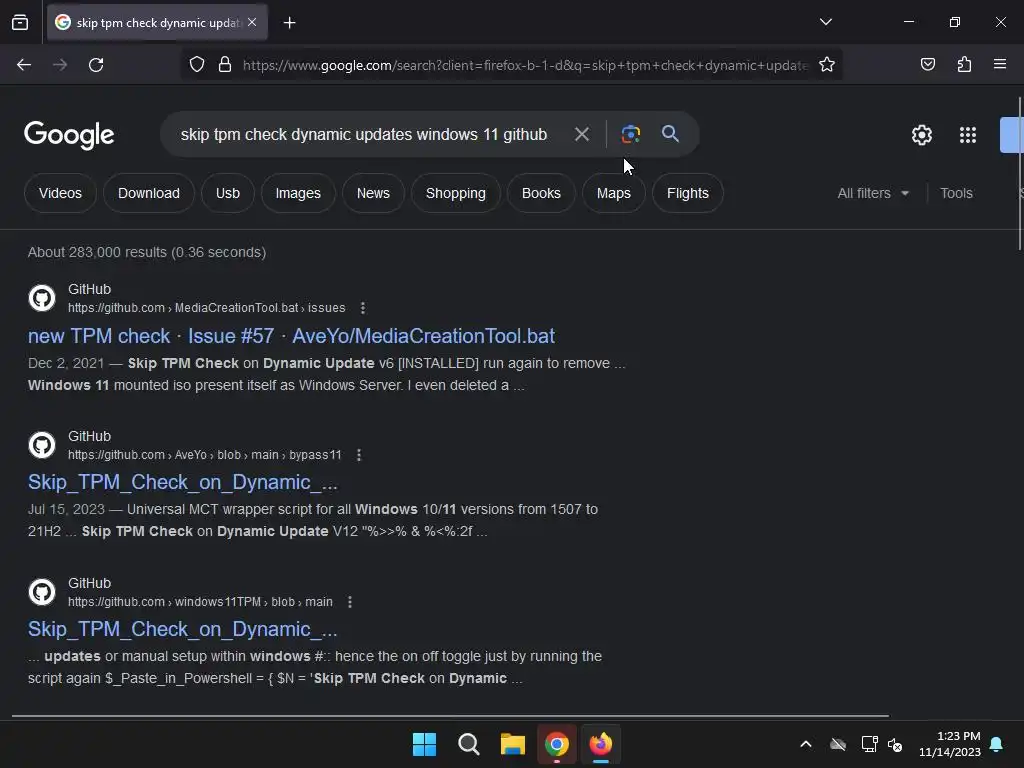
Task: Clear the search query with X
Action: pos(581,135)
